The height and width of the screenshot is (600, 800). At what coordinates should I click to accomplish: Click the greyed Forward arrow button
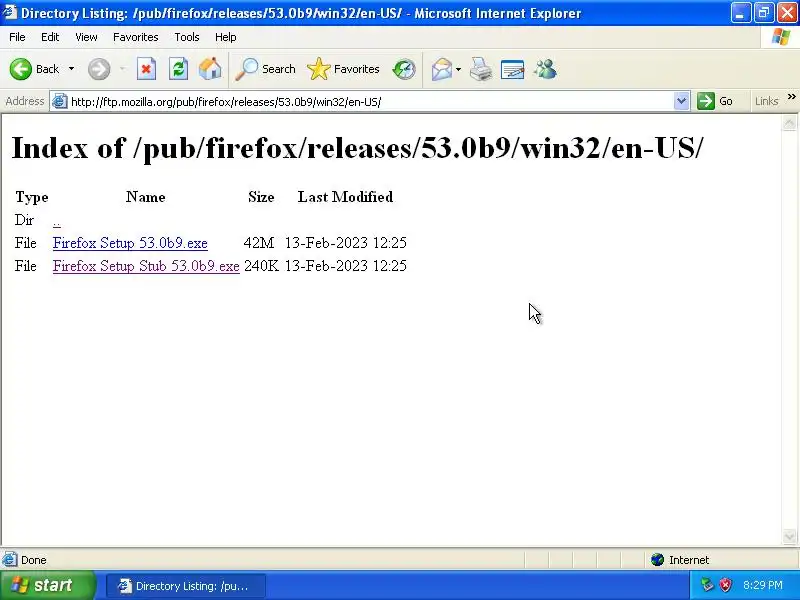tap(98, 69)
